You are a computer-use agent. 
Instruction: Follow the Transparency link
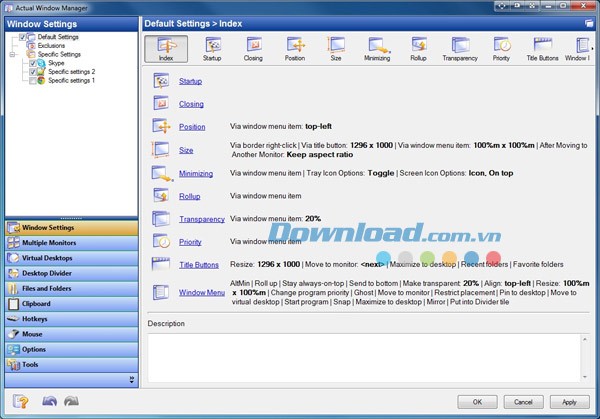[x=202, y=219]
